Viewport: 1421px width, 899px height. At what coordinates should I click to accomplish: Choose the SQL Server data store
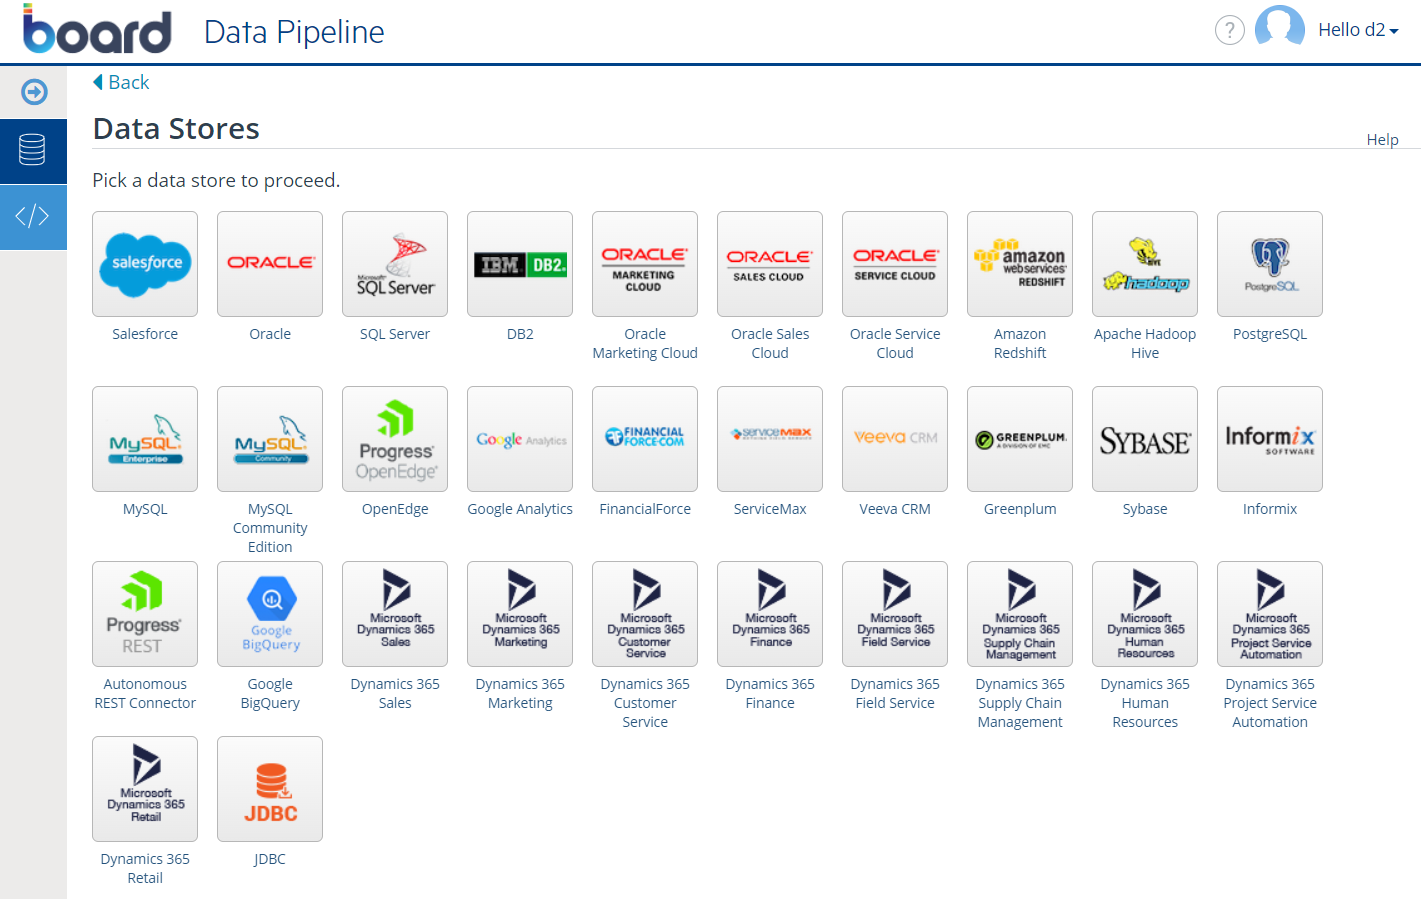coord(395,264)
